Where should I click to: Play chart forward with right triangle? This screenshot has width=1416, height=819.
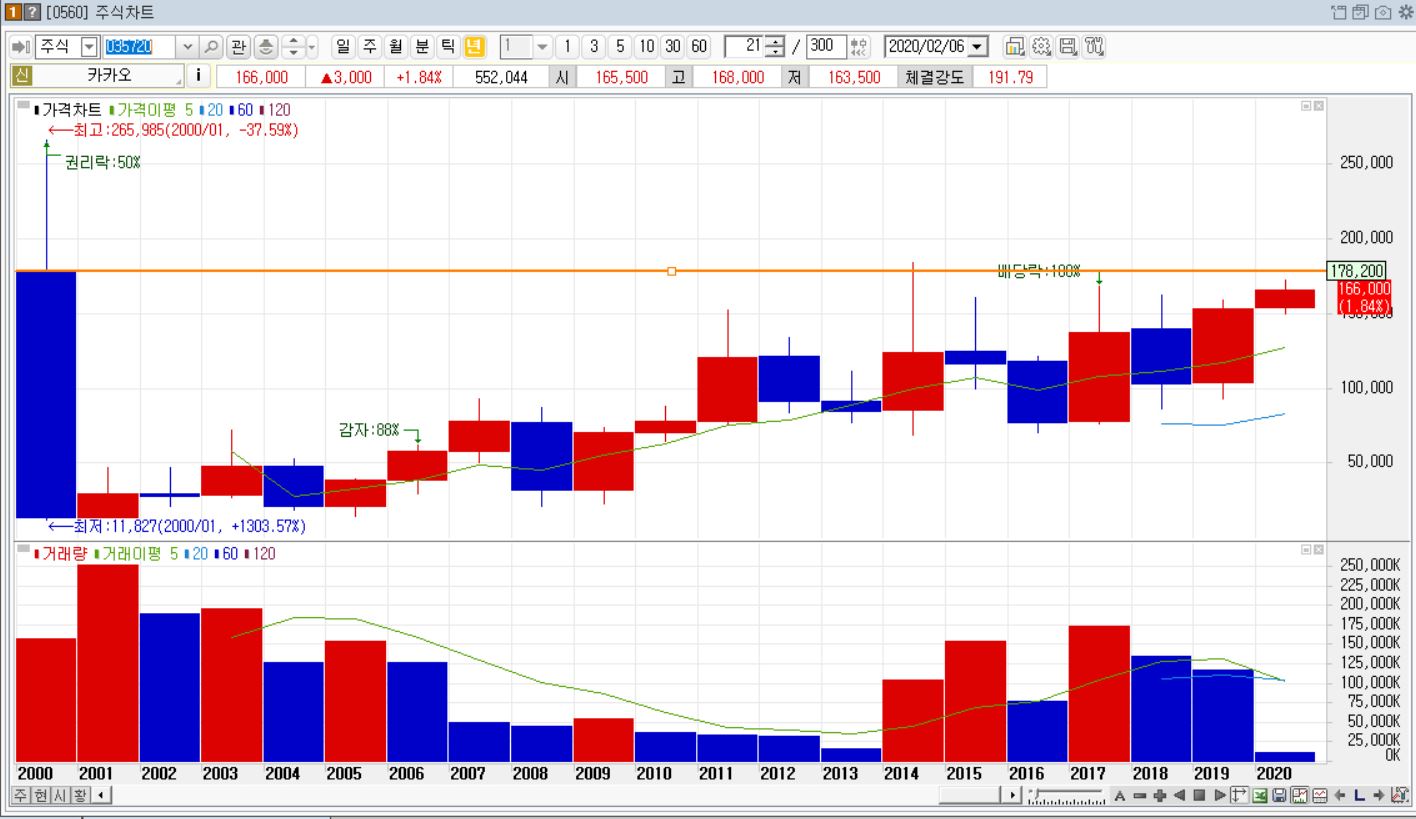[1220, 796]
